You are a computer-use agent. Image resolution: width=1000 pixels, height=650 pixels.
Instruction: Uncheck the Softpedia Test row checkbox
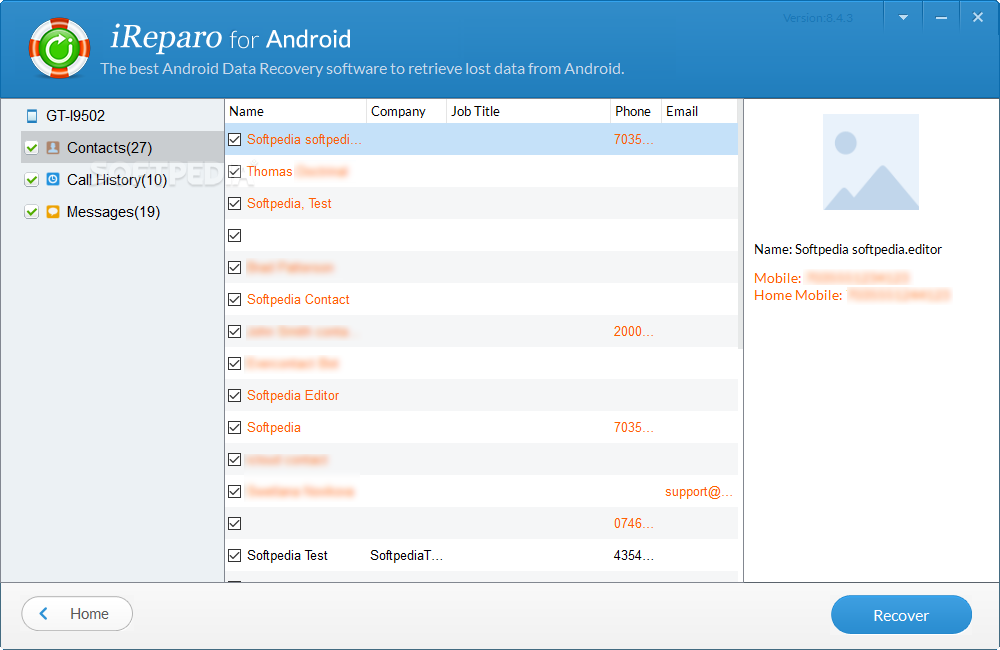(235, 556)
